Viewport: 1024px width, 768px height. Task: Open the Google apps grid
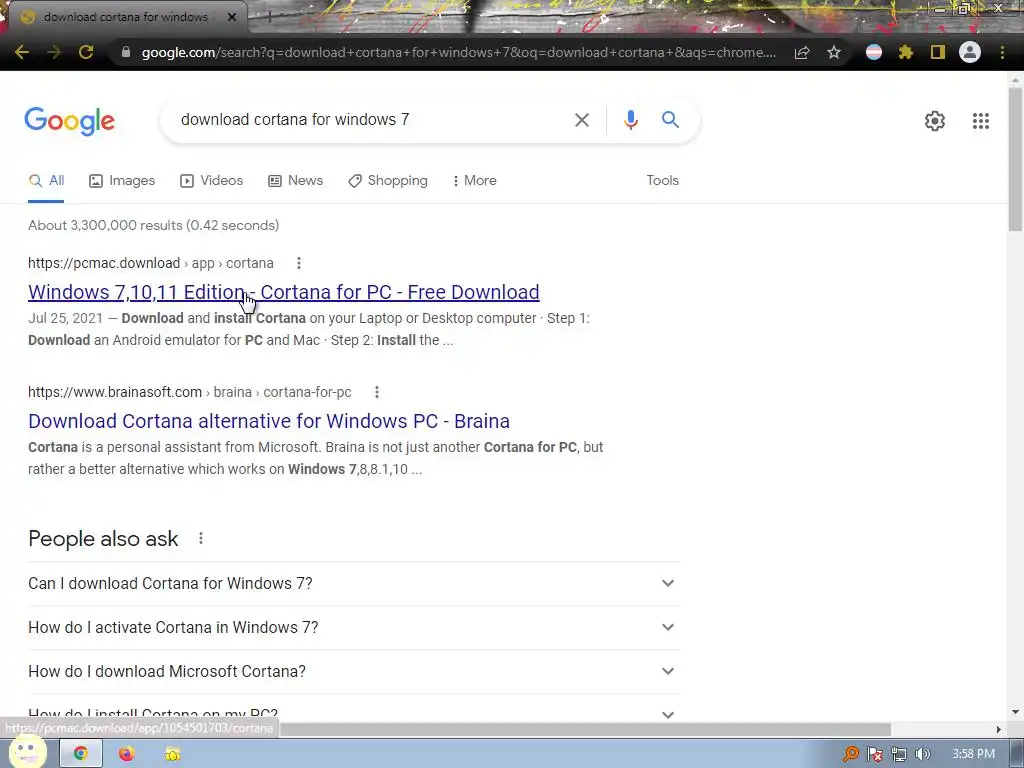tap(980, 121)
